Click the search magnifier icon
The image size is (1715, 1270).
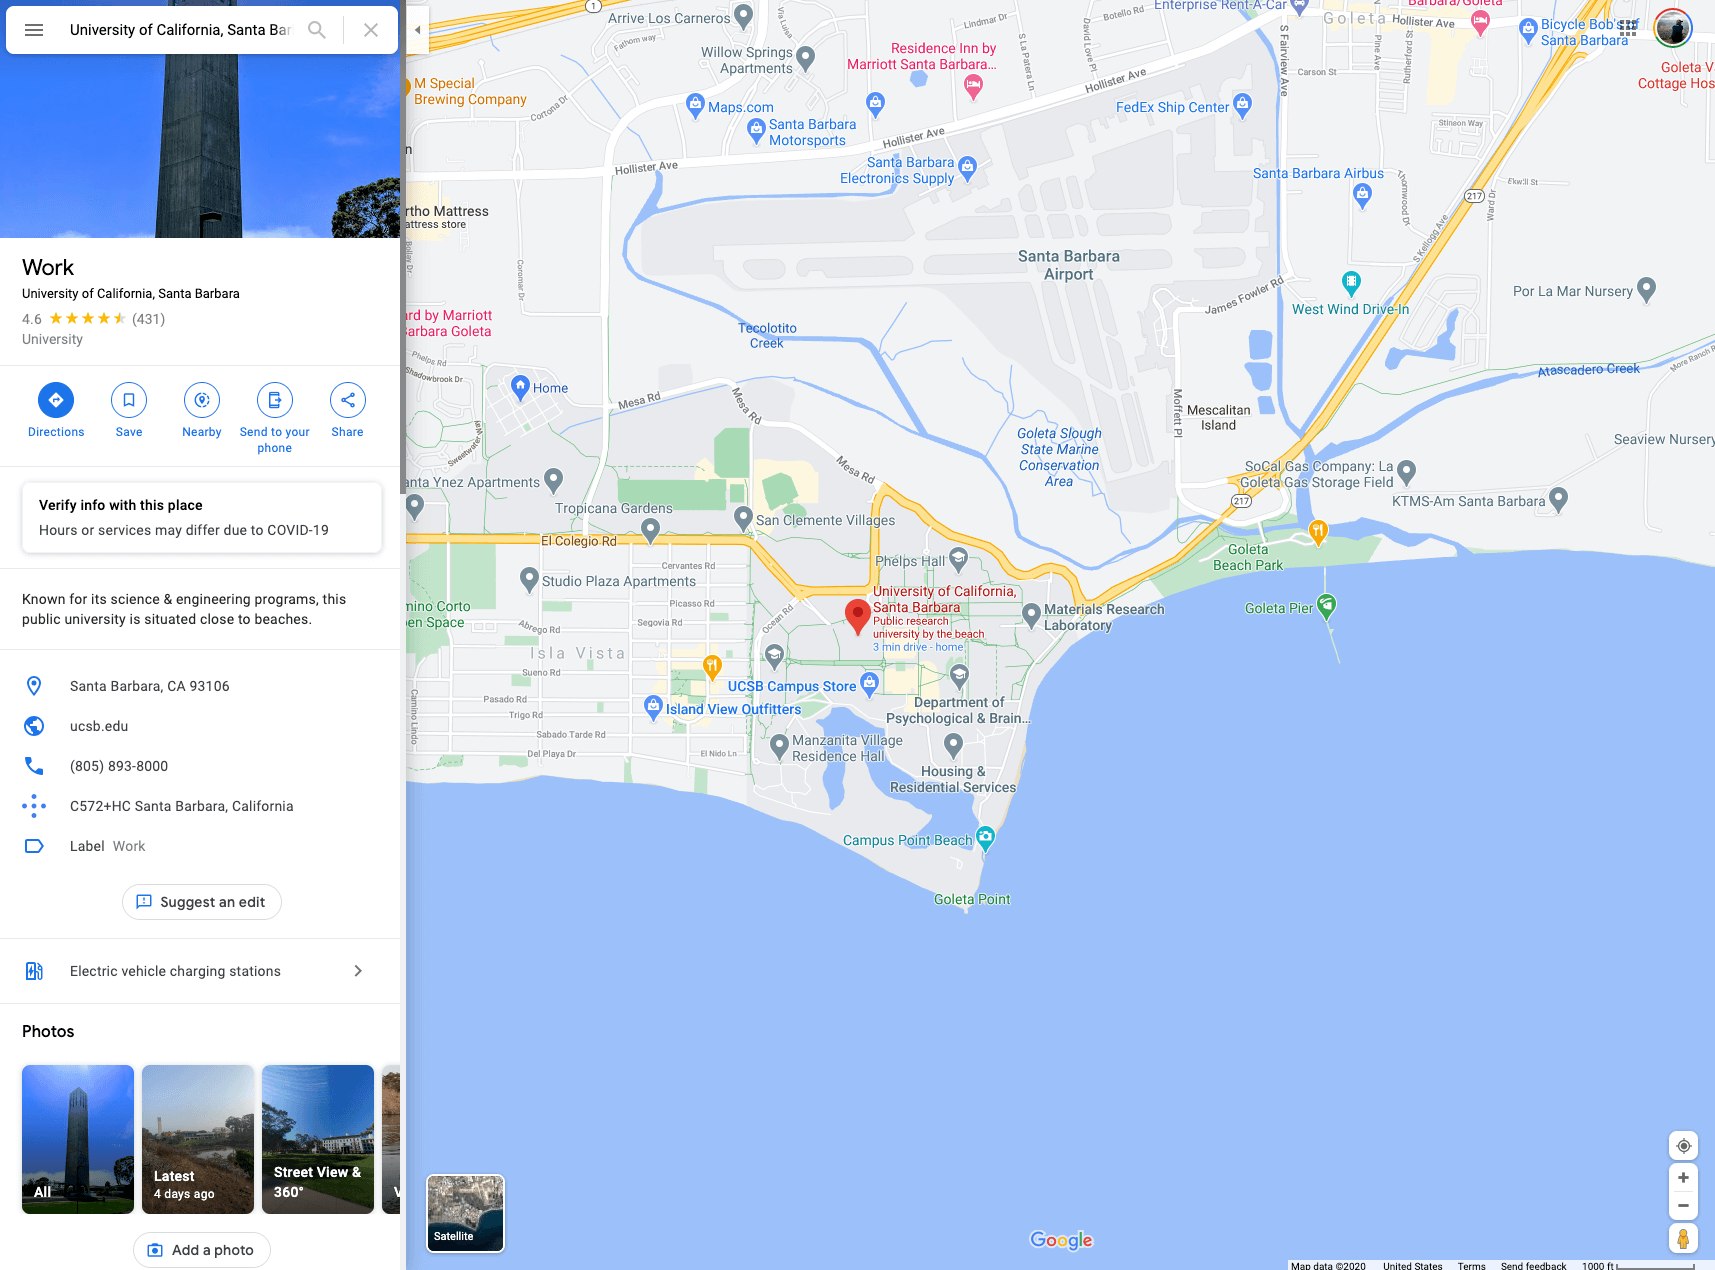[x=317, y=30]
